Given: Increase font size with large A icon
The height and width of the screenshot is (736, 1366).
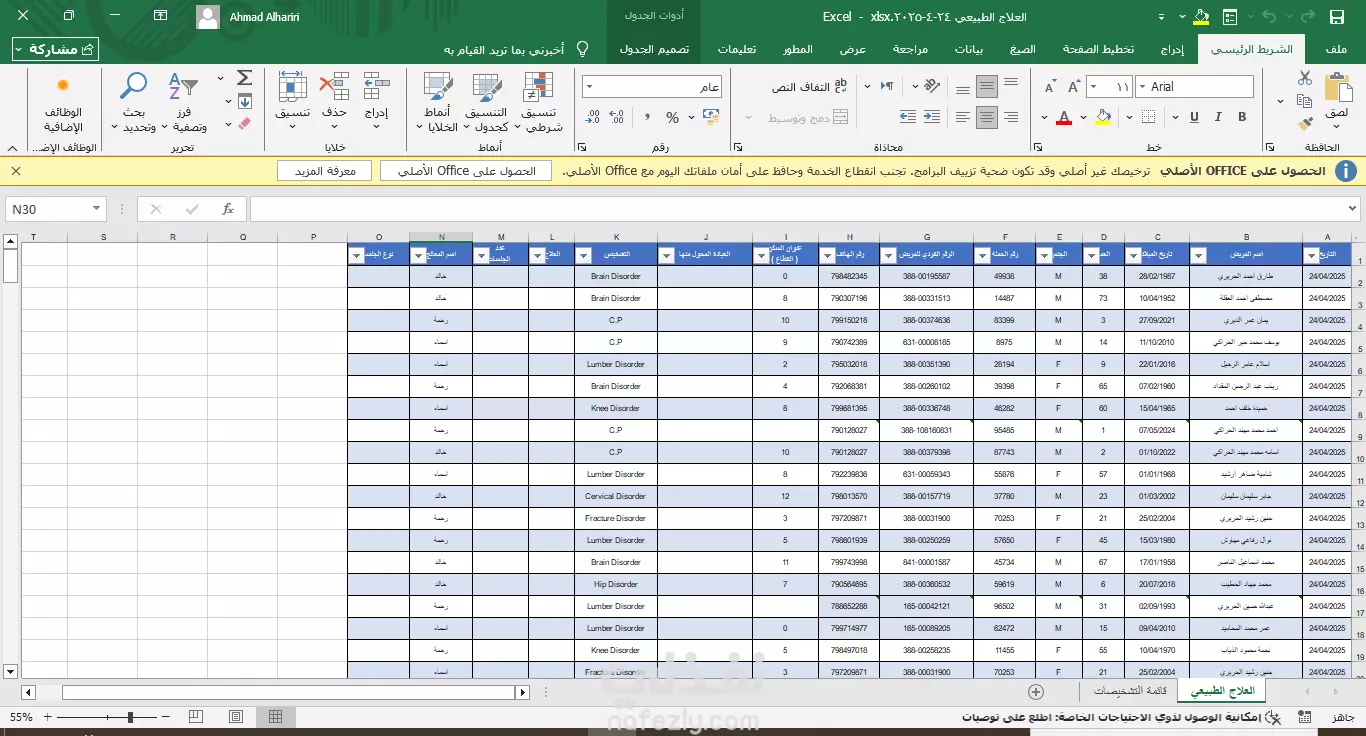Looking at the screenshot, I should click(x=1075, y=87).
